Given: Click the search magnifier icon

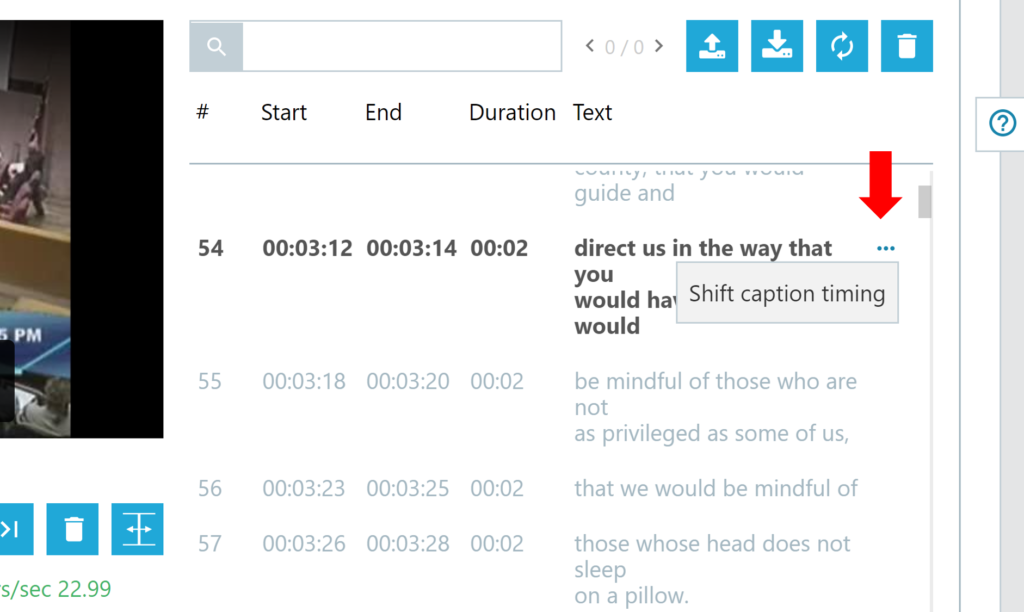Looking at the screenshot, I should tap(215, 45).
